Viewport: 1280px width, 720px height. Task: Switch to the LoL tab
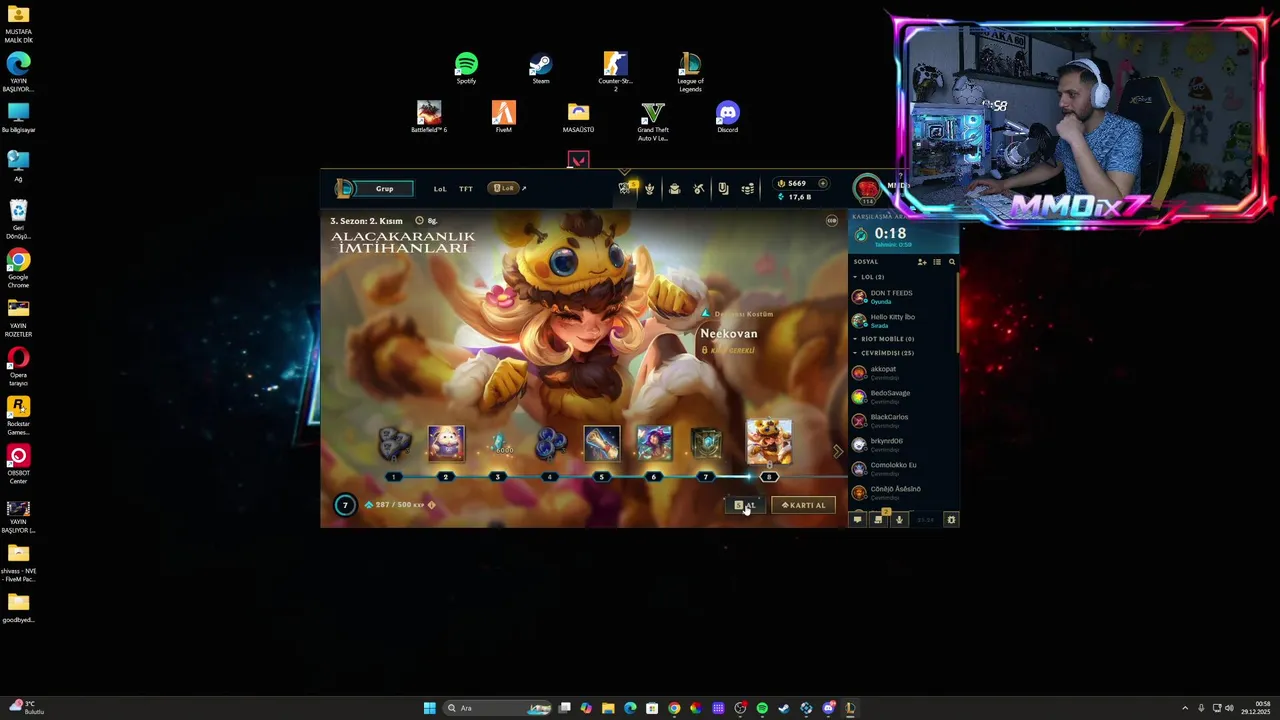(x=440, y=188)
